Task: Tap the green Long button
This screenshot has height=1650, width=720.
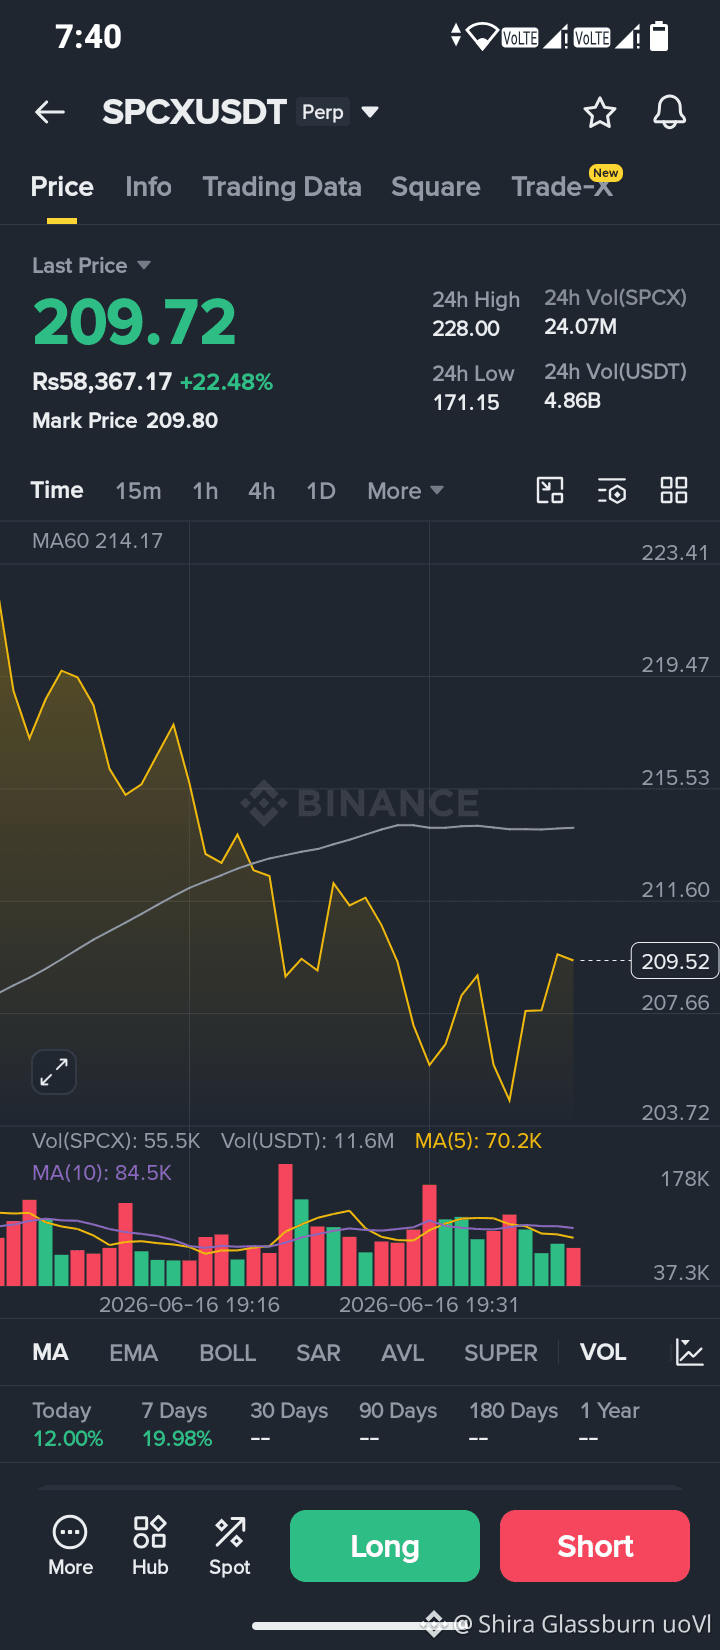Action: (x=385, y=1546)
